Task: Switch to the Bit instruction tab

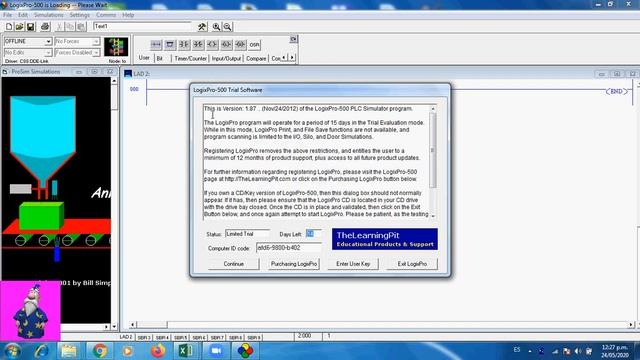Action: coord(160,58)
